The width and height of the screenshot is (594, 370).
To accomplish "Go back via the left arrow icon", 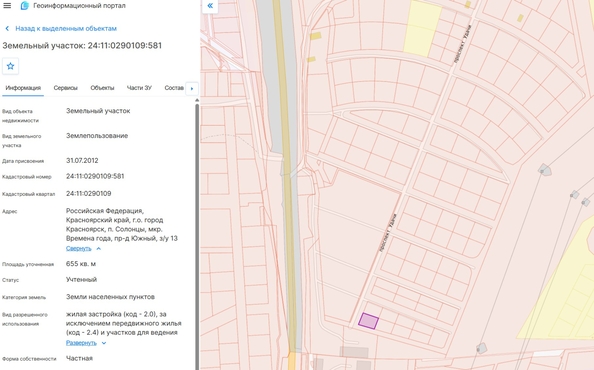I will point(7,29).
